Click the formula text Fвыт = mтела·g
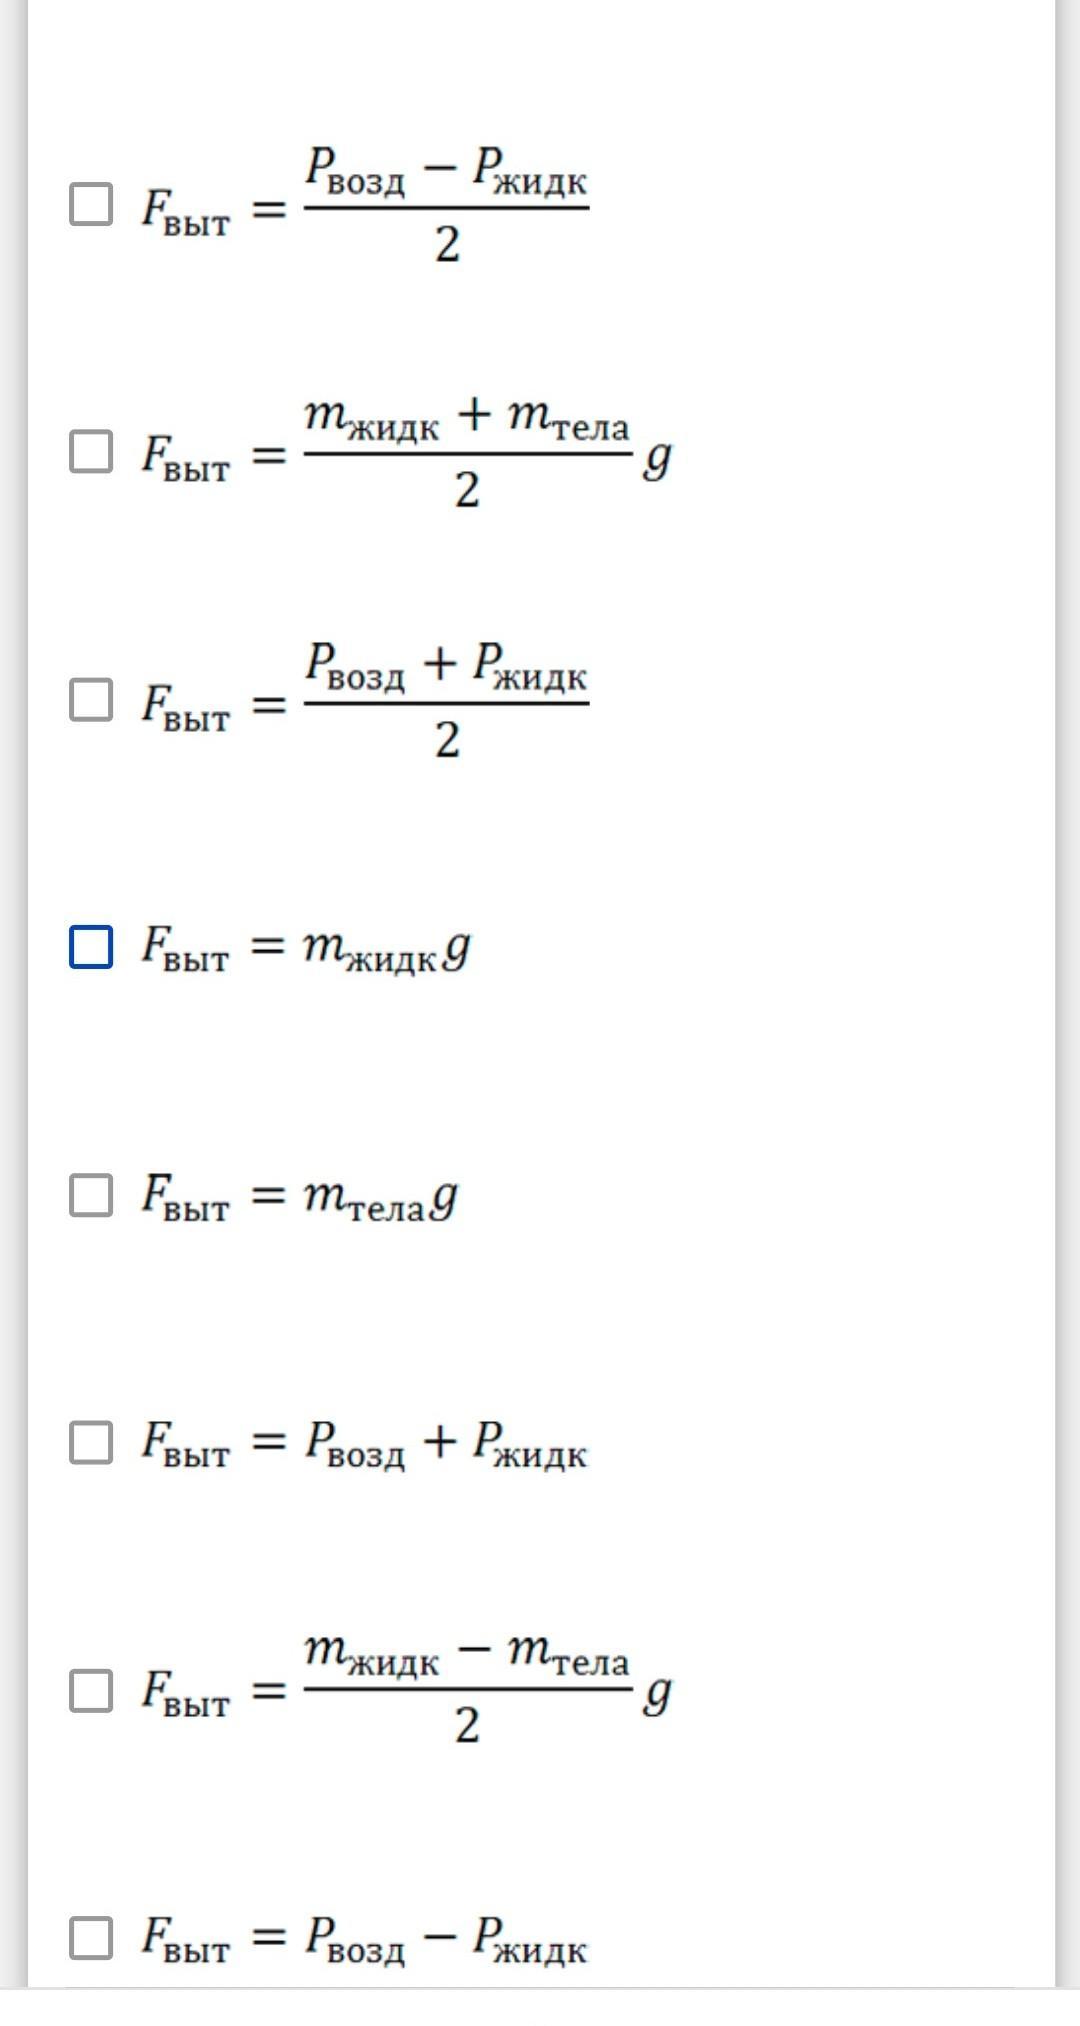The image size is (1080, 2026). coord(300,1195)
